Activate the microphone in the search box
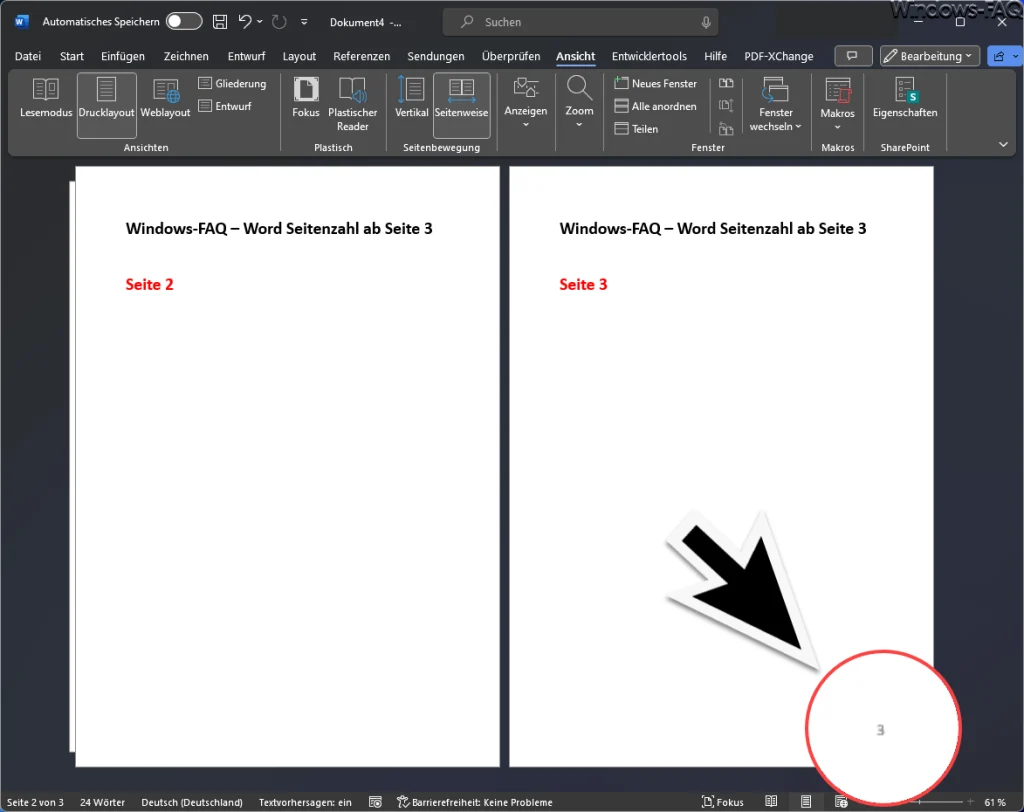 click(x=706, y=22)
